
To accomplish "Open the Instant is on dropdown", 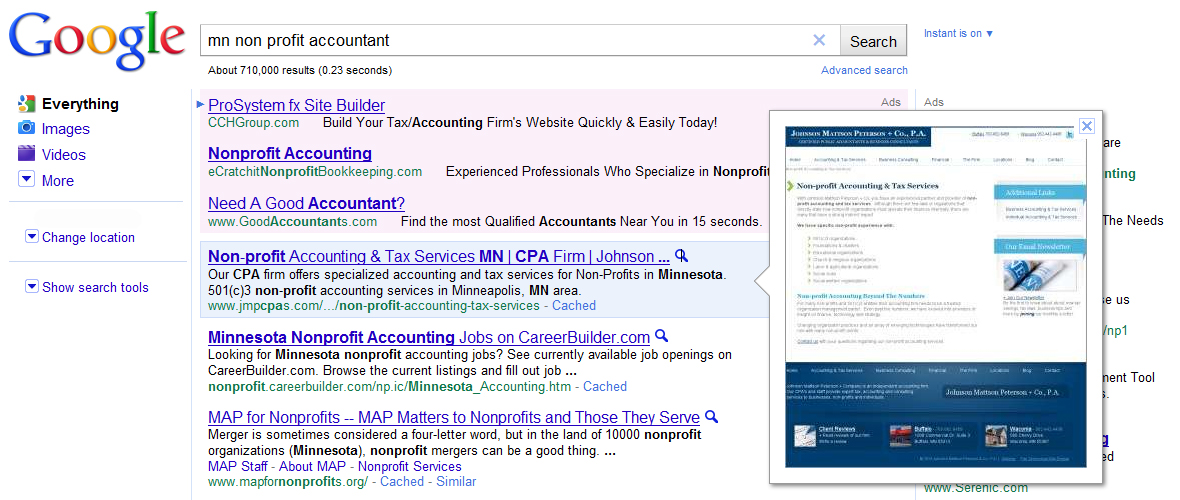I will coord(958,33).
